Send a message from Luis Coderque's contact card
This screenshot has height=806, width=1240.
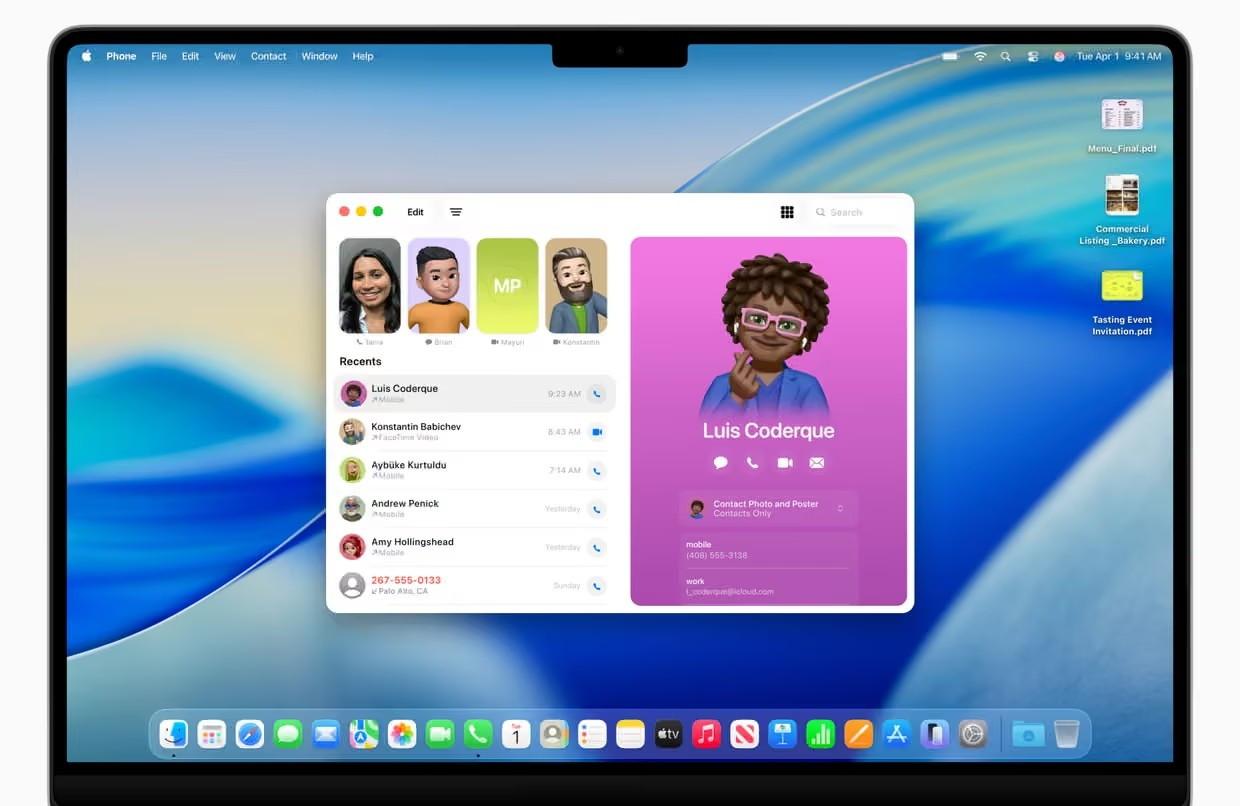point(720,463)
